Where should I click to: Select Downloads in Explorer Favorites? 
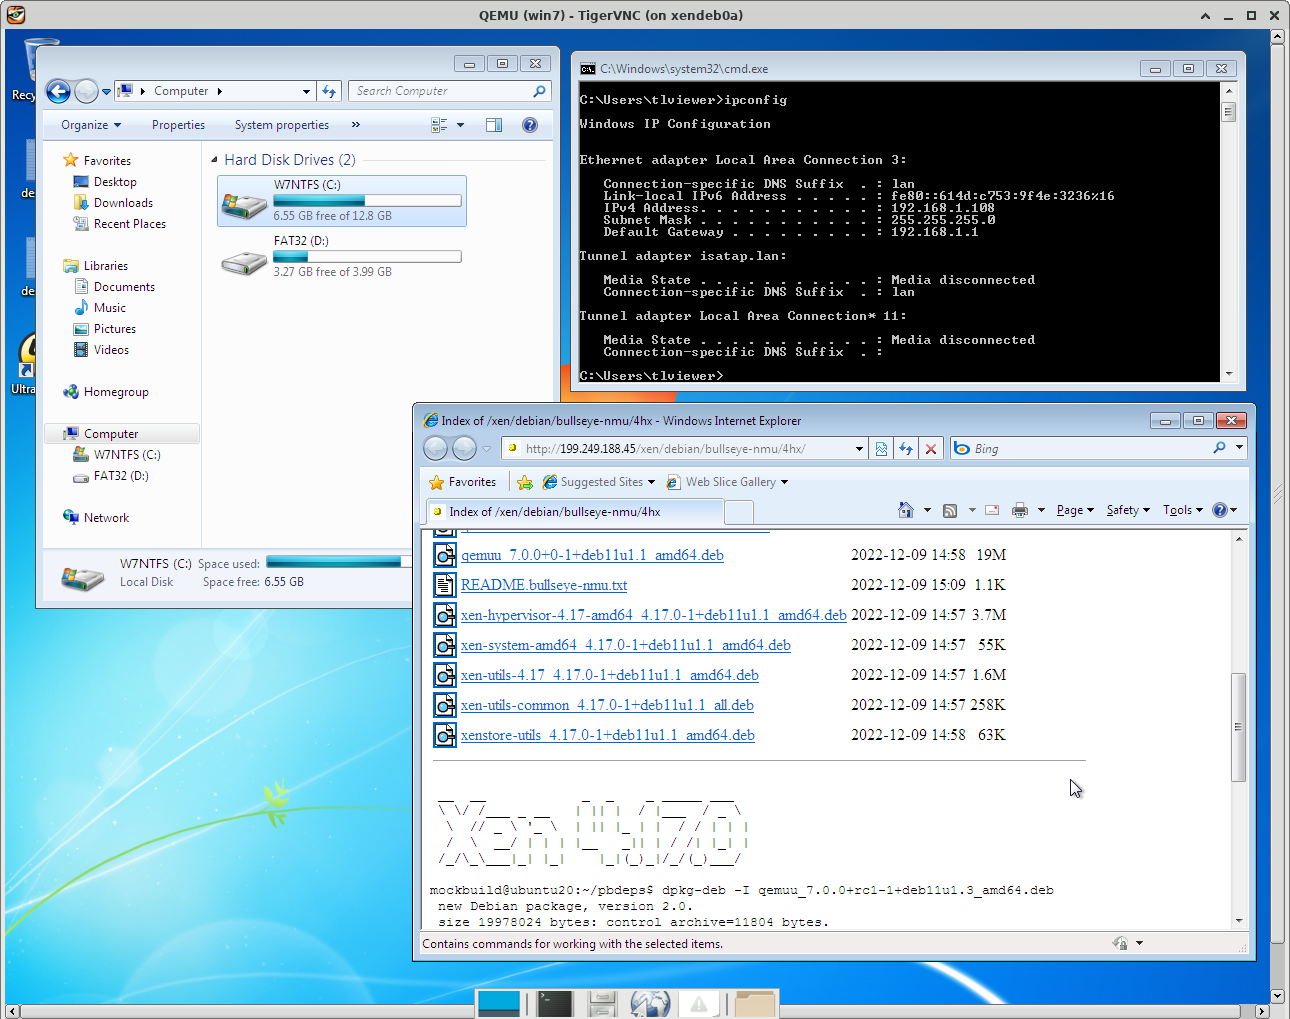tap(123, 203)
